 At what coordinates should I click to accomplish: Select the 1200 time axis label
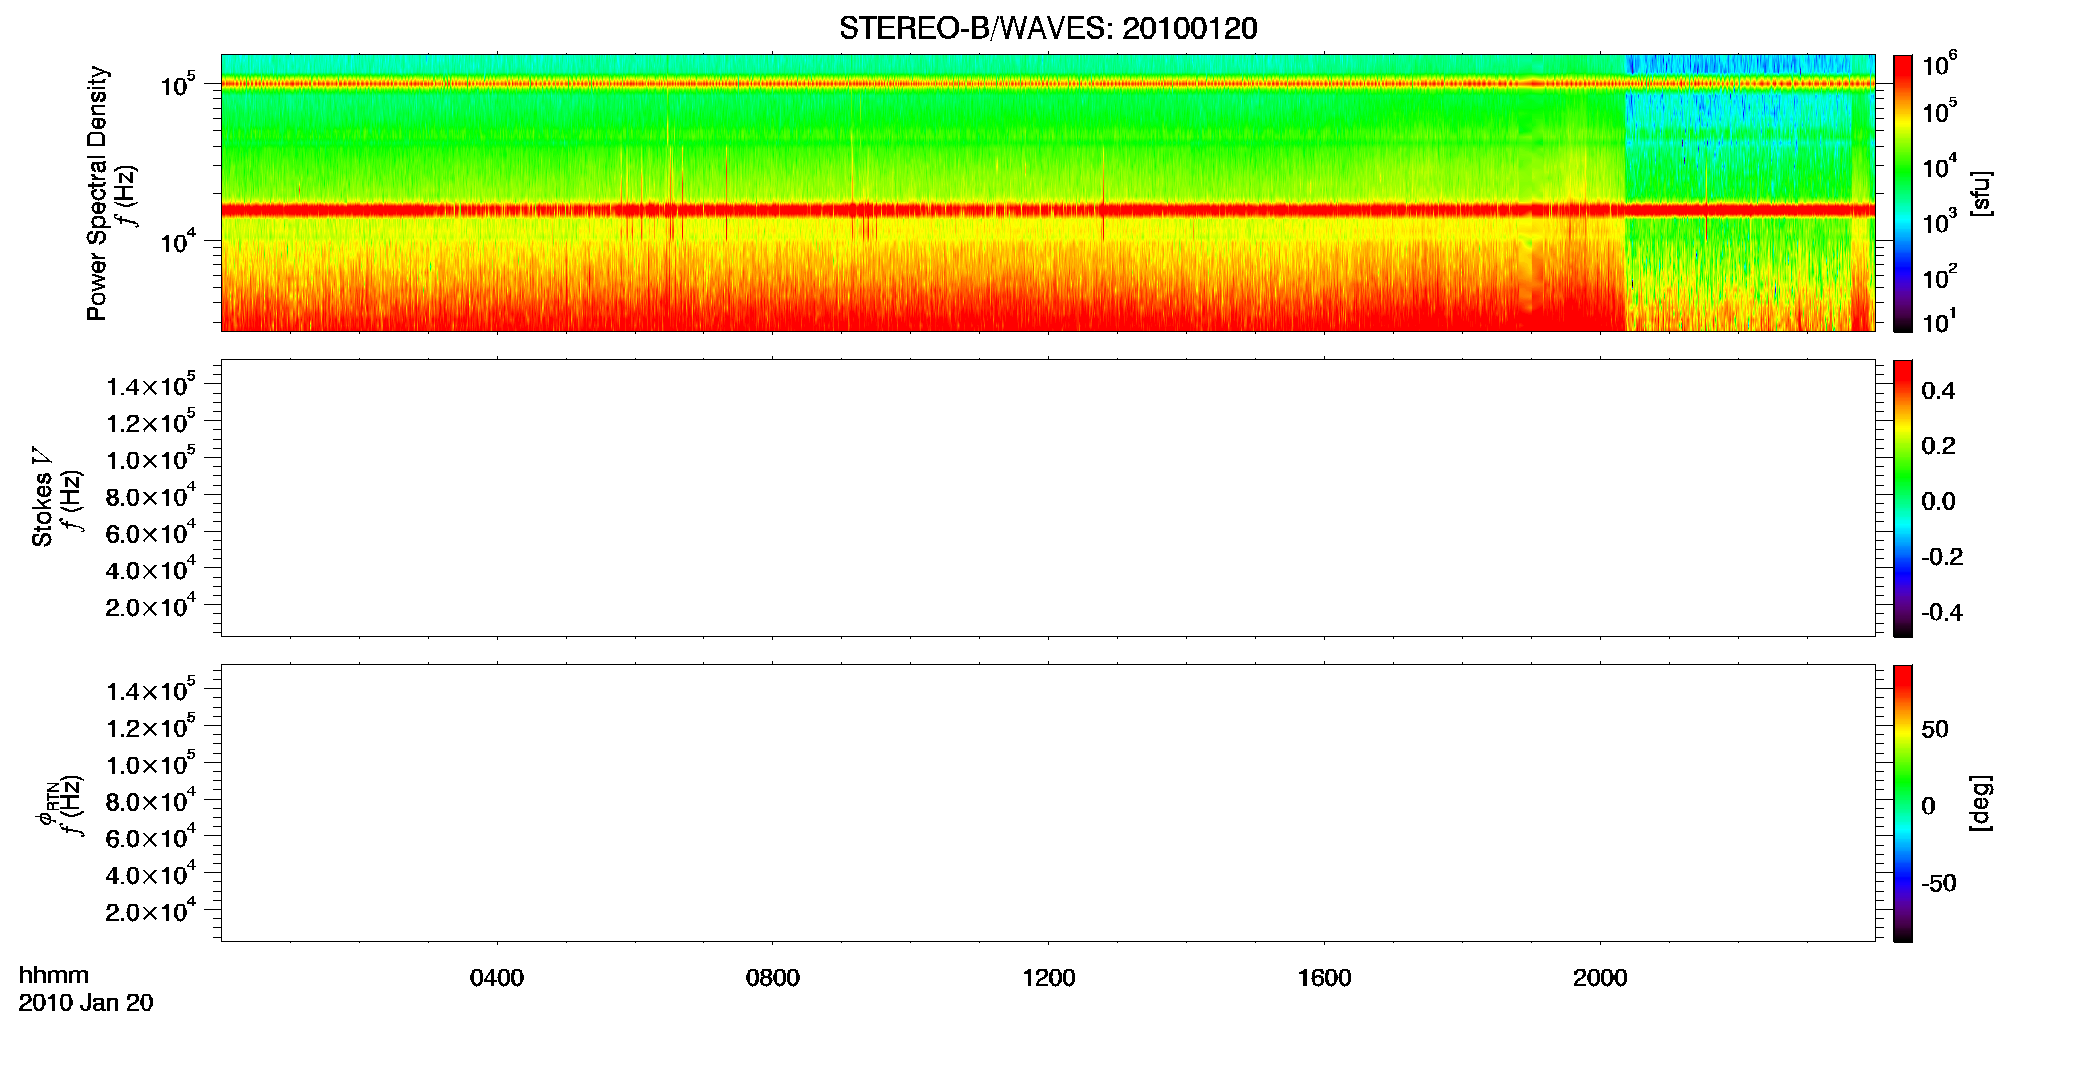(x=1049, y=978)
